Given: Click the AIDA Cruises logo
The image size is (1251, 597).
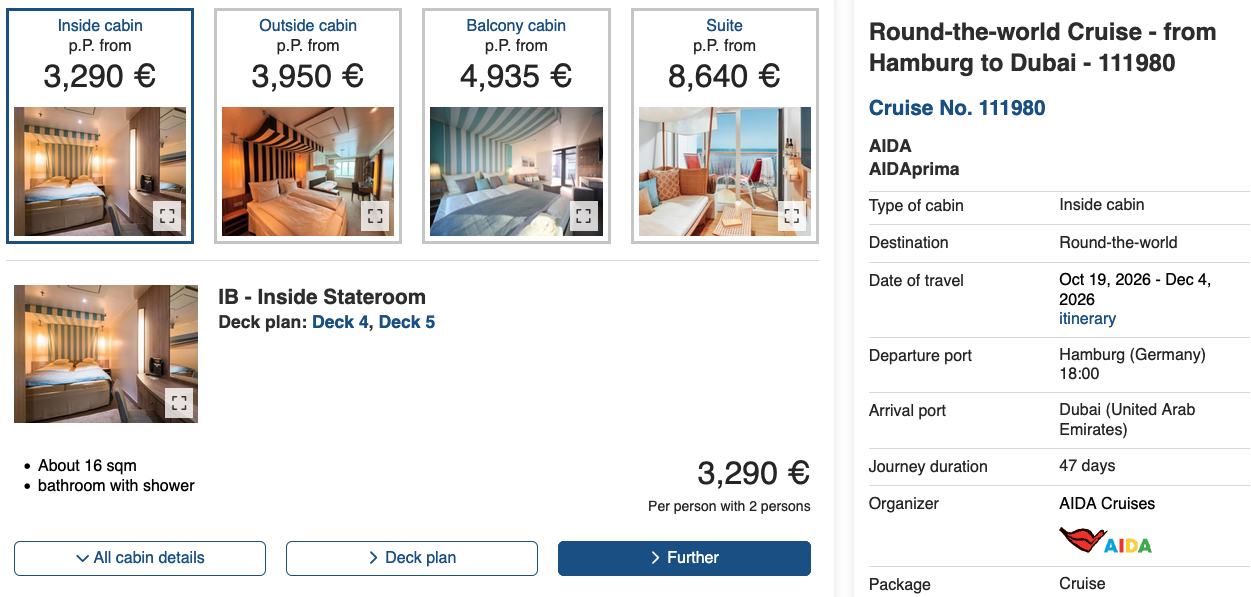Looking at the screenshot, I should point(1105,542).
